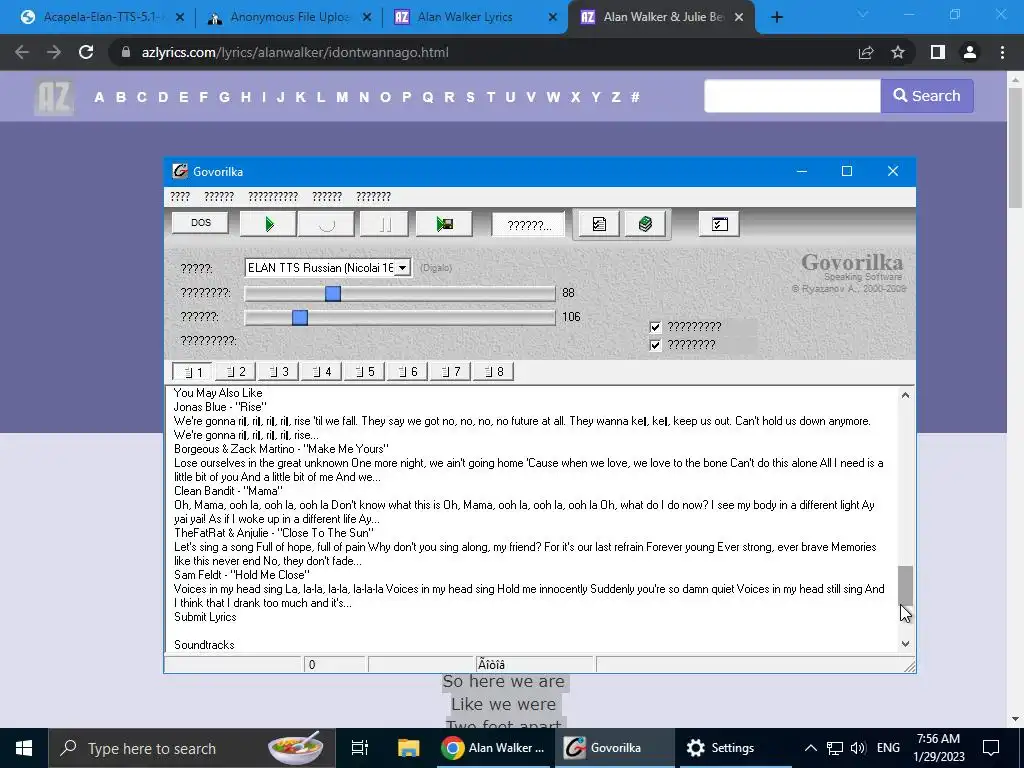Click the AZLyrics Search button
The width and height of the screenshot is (1024, 768).
[x=927, y=96]
